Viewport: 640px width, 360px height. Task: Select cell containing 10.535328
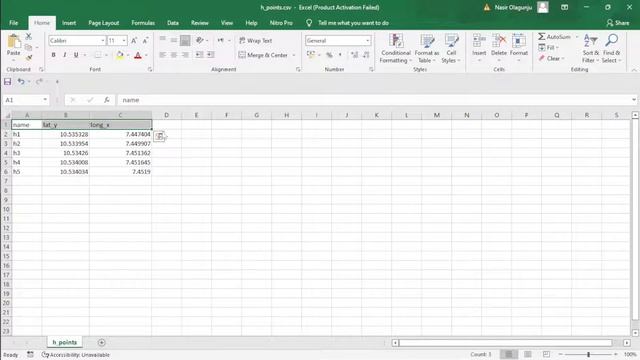[65, 134]
